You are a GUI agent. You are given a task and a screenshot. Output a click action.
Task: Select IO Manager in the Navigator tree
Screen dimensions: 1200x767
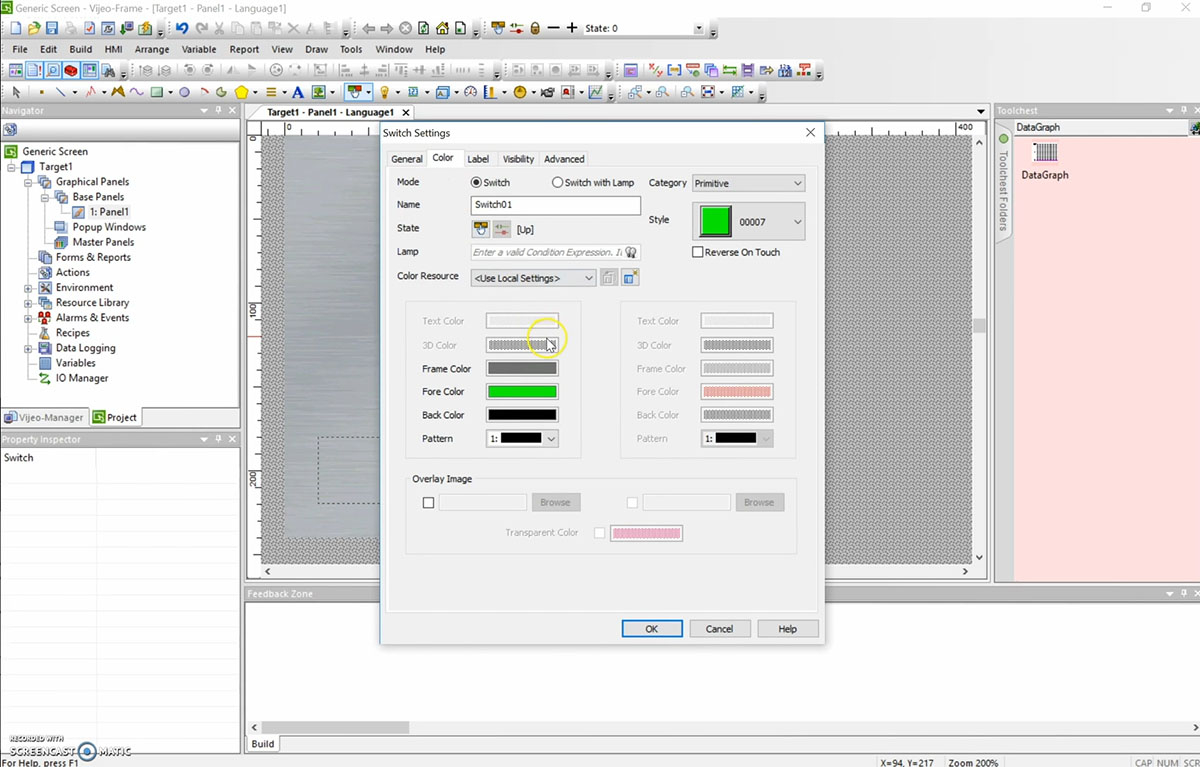coord(82,379)
